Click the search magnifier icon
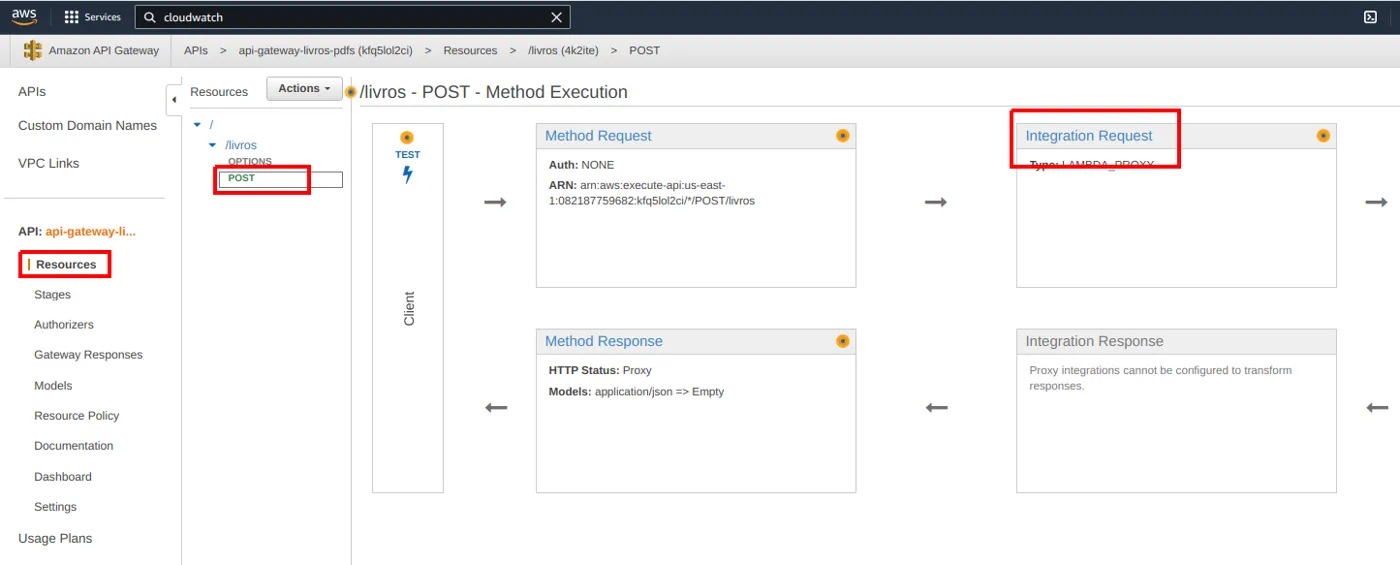 pos(150,17)
